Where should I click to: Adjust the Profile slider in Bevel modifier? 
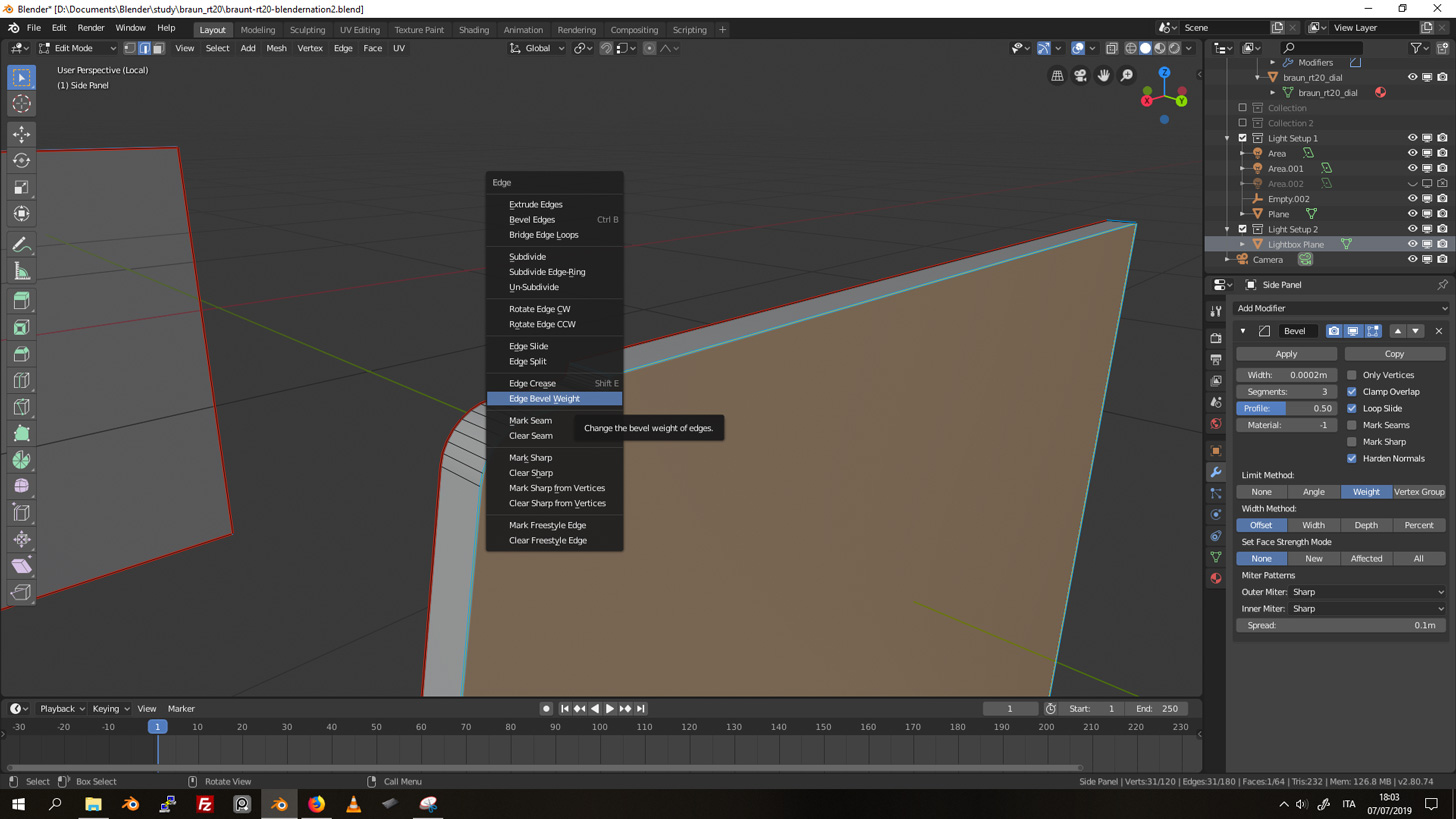click(x=1287, y=409)
